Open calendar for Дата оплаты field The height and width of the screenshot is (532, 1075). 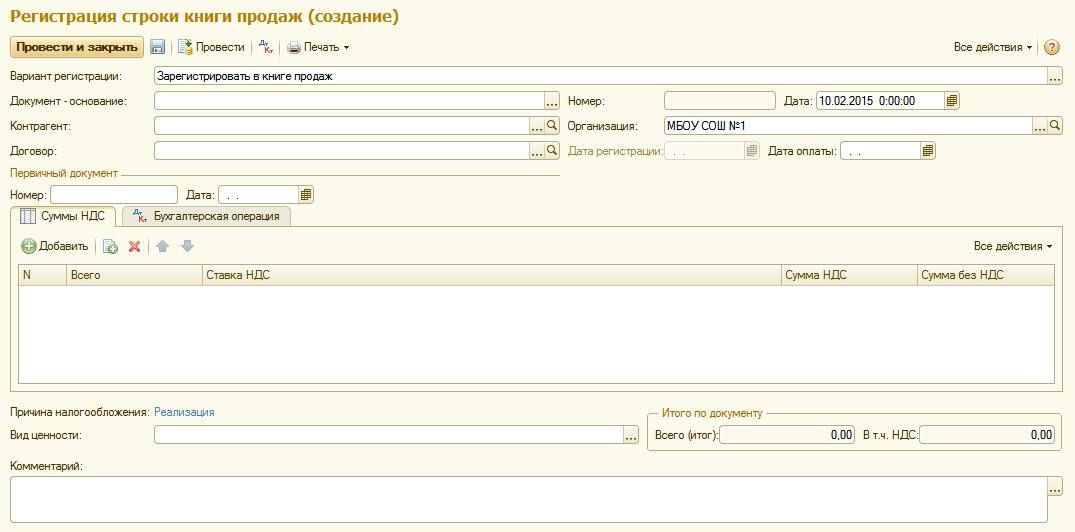point(928,151)
